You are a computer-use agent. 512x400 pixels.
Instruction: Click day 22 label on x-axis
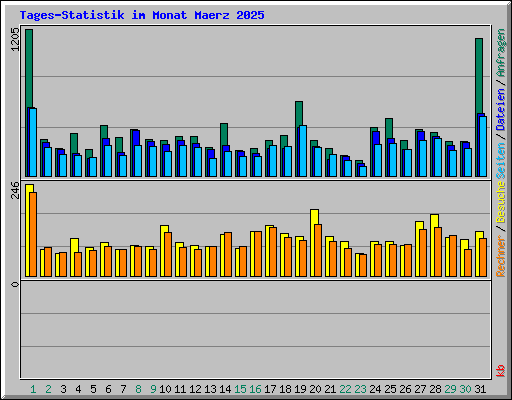click(x=345, y=389)
